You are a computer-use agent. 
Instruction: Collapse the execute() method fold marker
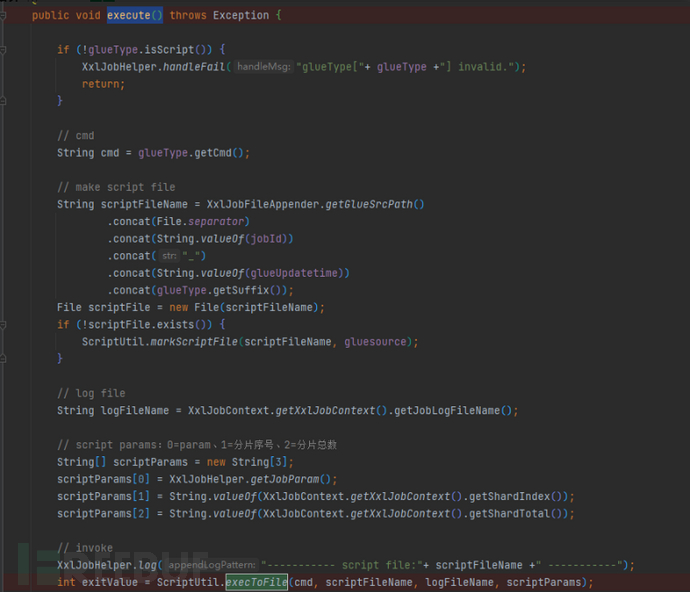3,15
